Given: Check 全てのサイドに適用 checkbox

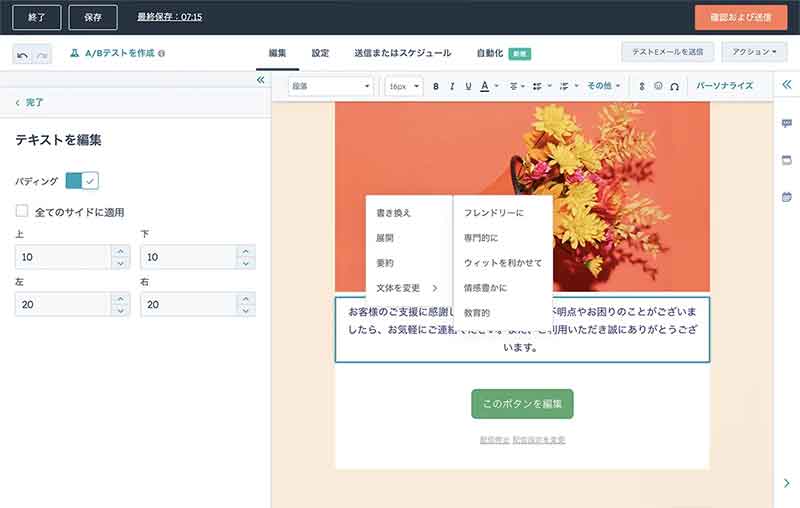Looking at the screenshot, I should click(22, 211).
